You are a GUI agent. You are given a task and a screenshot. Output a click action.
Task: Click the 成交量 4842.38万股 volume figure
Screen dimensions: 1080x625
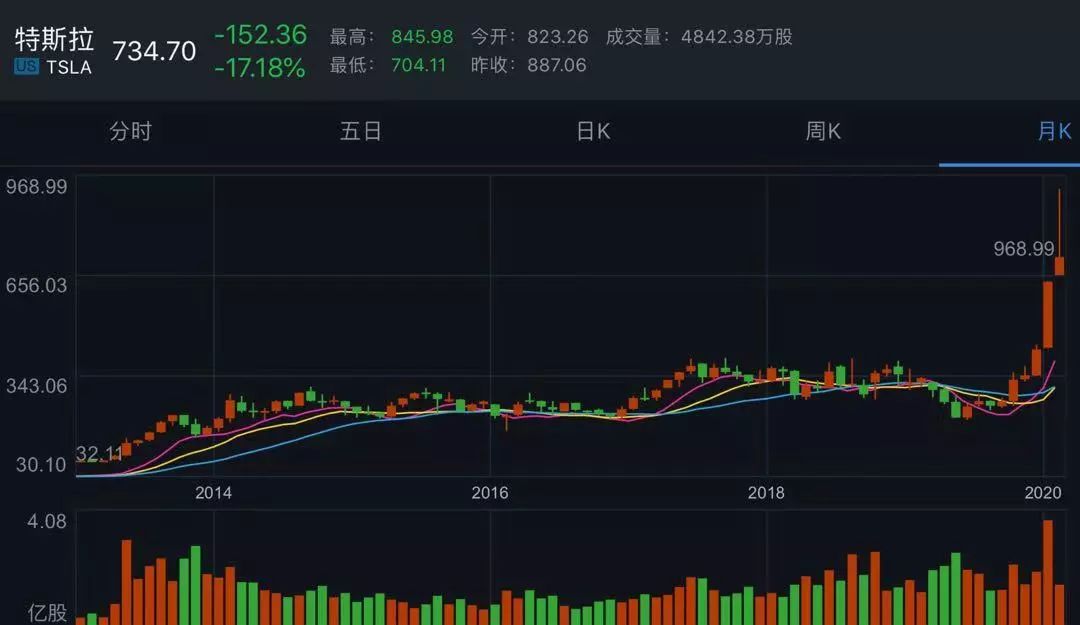(x=736, y=37)
